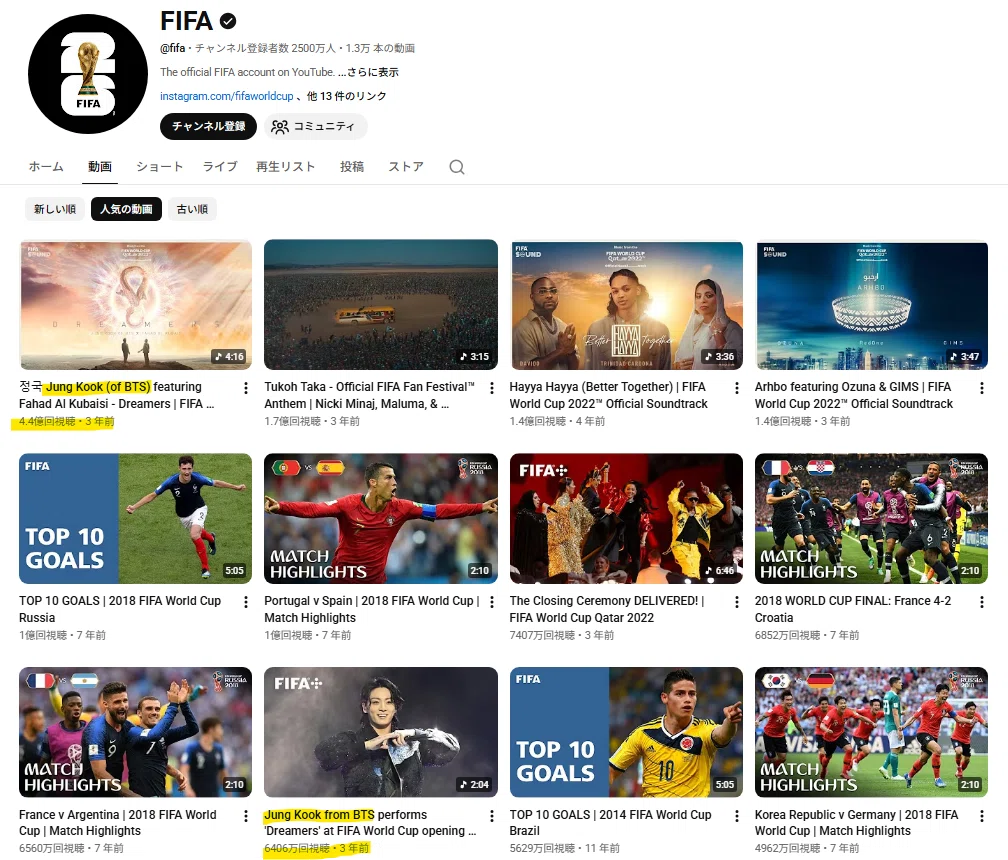Play the Jung Kook opening performance thumbnail

(381, 732)
